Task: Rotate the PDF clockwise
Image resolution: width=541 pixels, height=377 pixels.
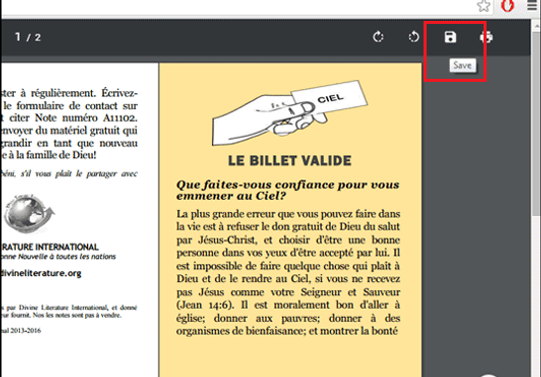Action: pos(378,37)
